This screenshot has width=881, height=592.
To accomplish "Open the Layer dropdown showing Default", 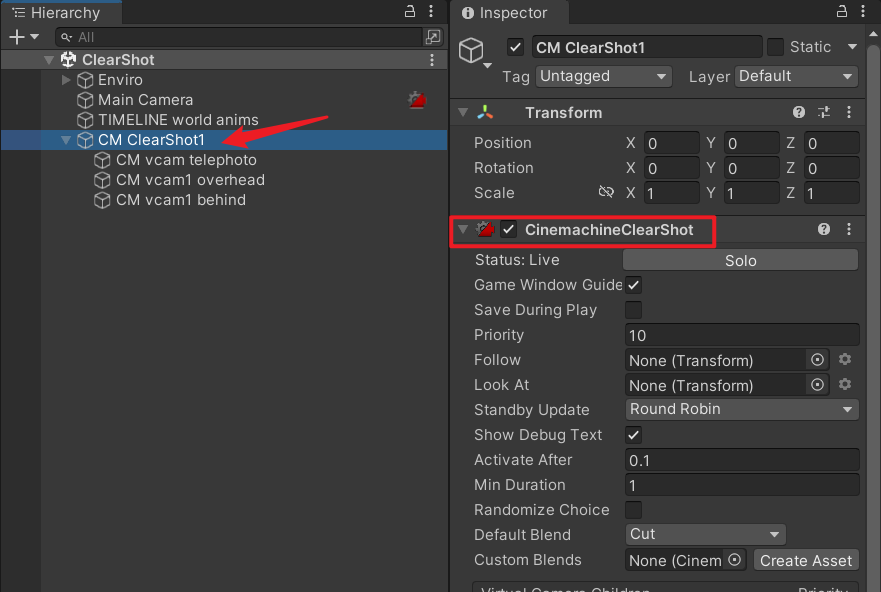I will (796, 76).
